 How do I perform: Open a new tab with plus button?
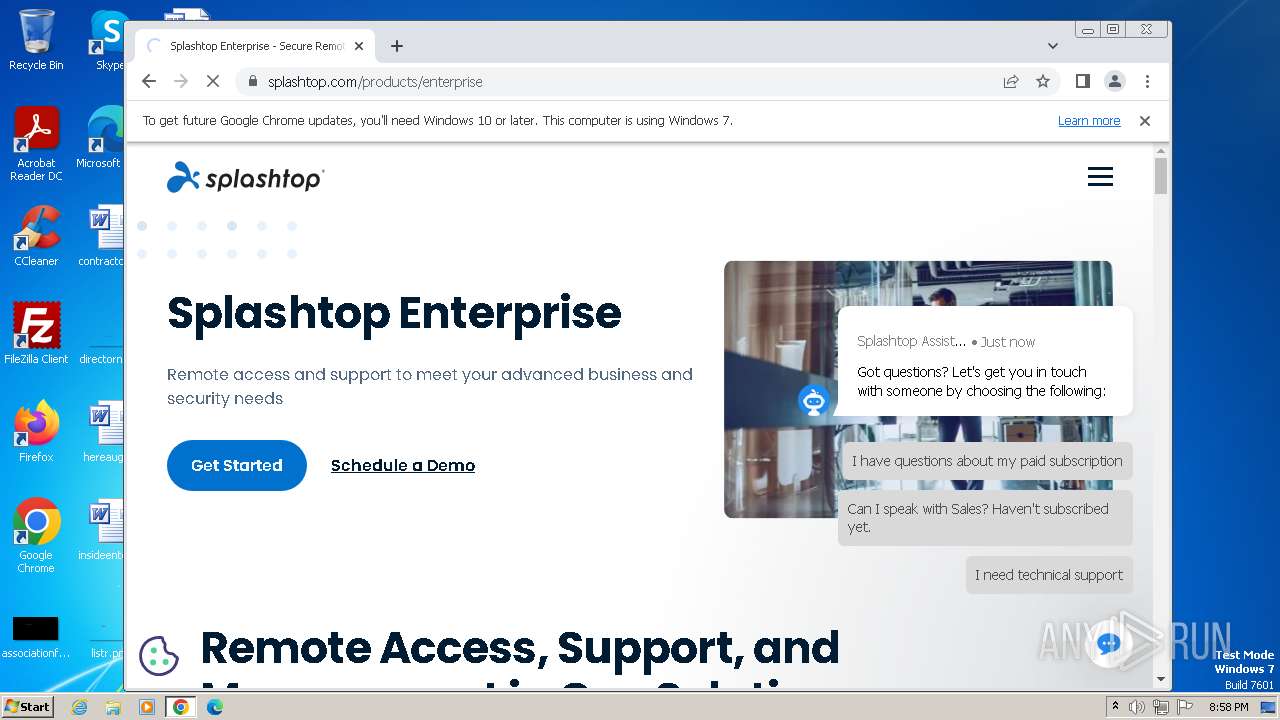397,46
